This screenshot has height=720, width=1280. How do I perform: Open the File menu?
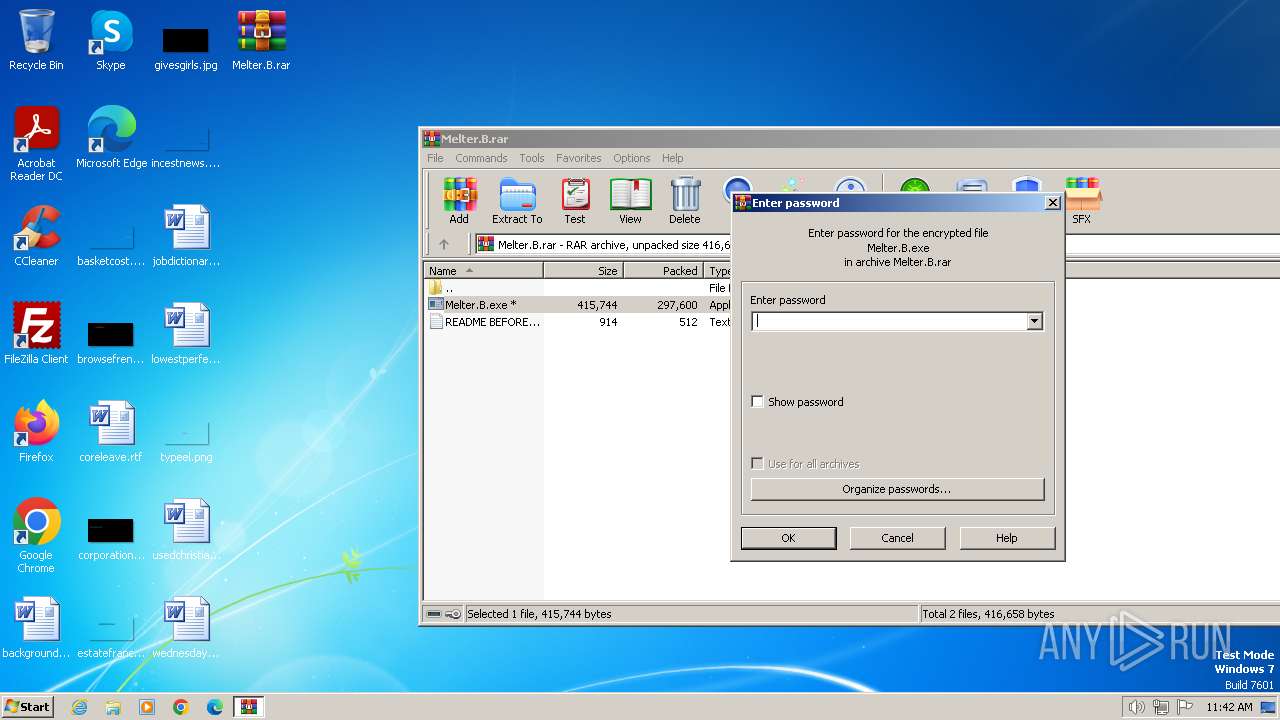click(x=435, y=158)
